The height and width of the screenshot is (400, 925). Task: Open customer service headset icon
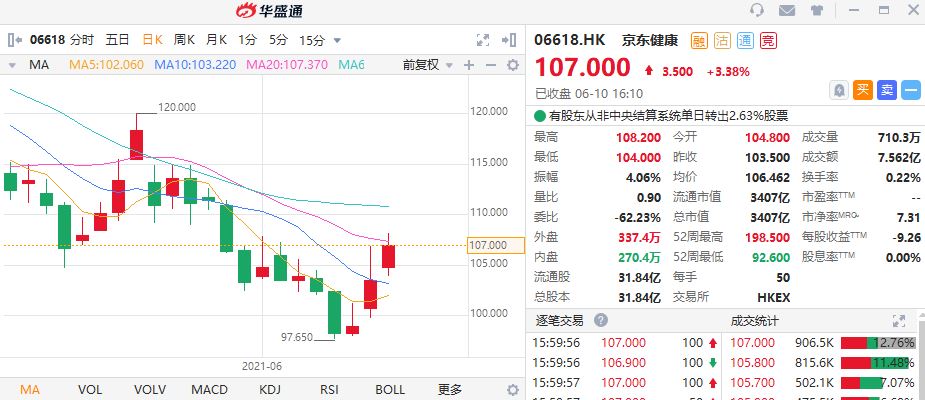pos(757,10)
